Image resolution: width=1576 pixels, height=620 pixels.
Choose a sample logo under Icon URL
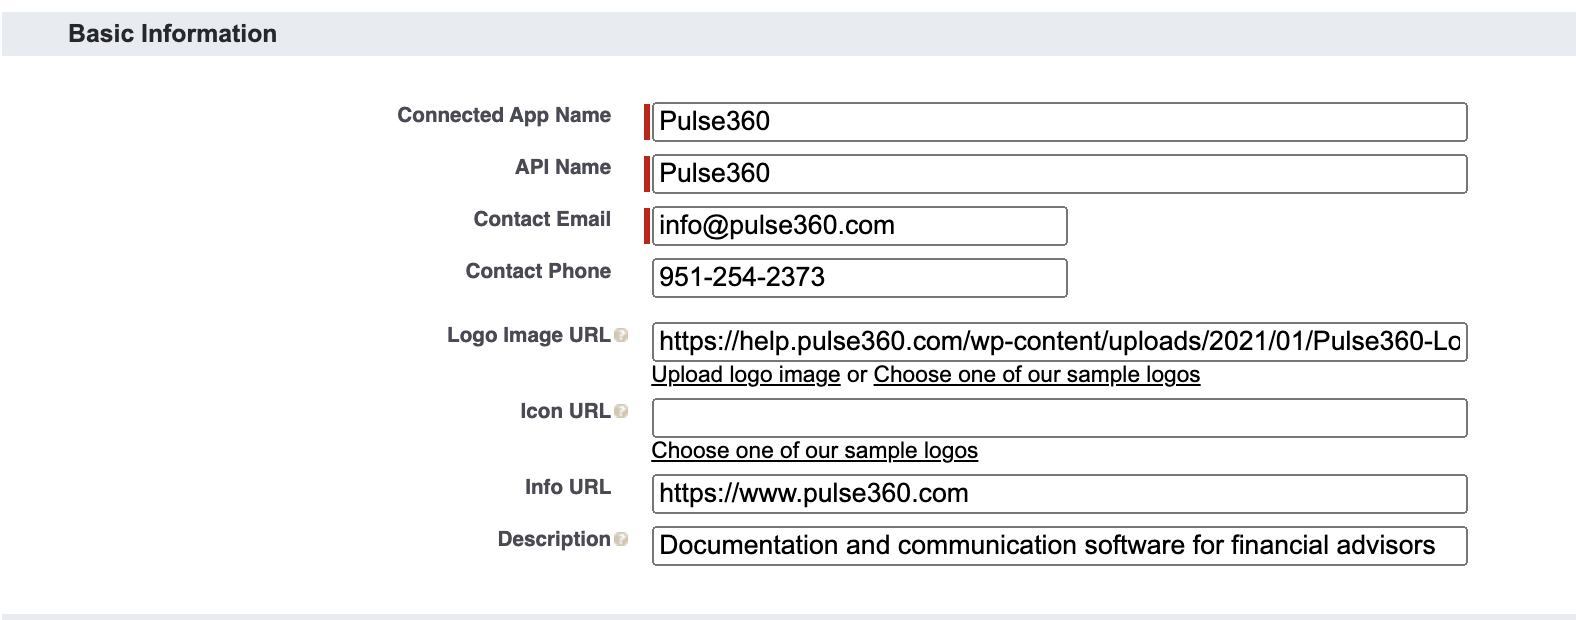pyautogui.click(x=814, y=451)
